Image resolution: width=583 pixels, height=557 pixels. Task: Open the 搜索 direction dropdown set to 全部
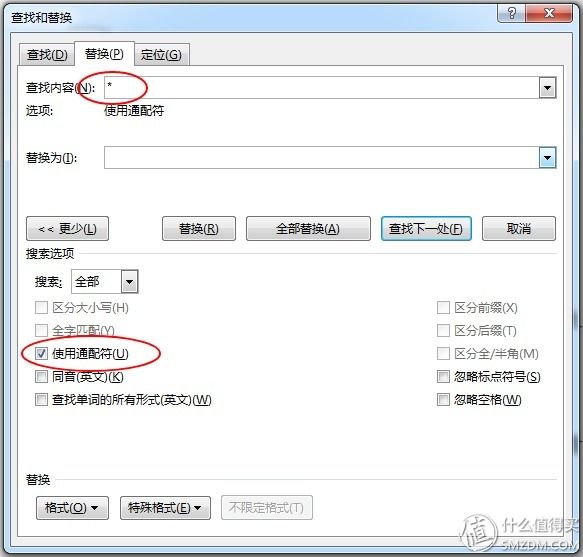pos(104,281)
